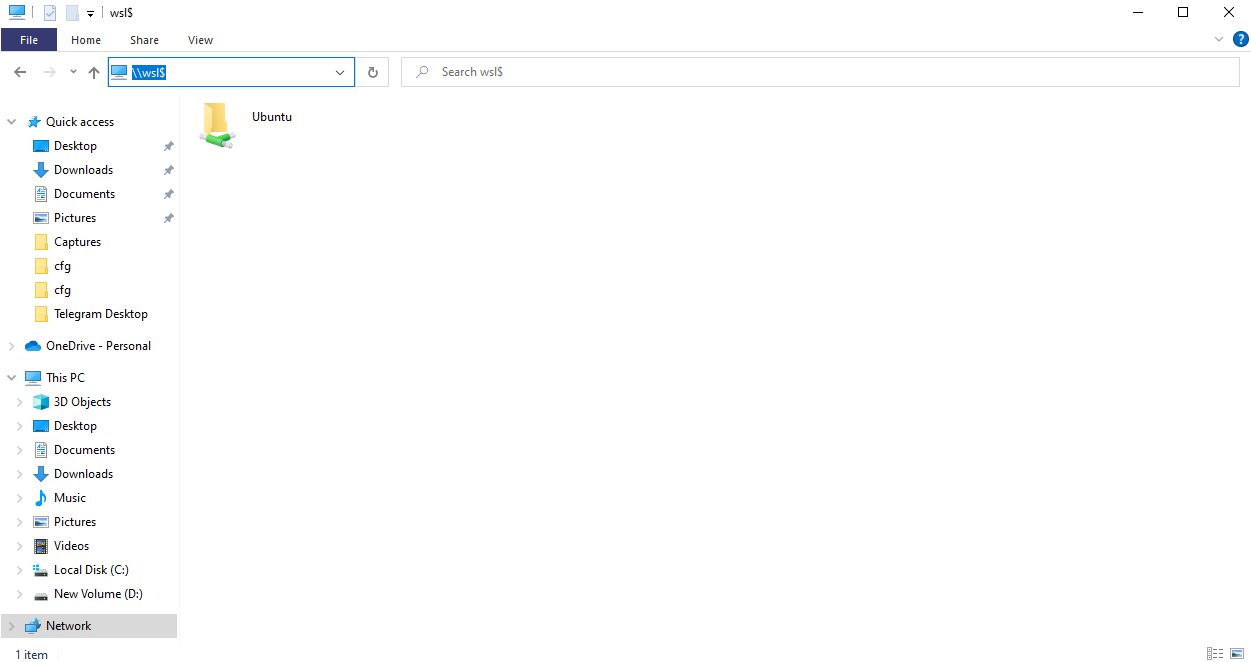The height and width of the screenshot is (662, 1251).
Task: Click the OneDrive cloud icon
Action: coord(33,346)
